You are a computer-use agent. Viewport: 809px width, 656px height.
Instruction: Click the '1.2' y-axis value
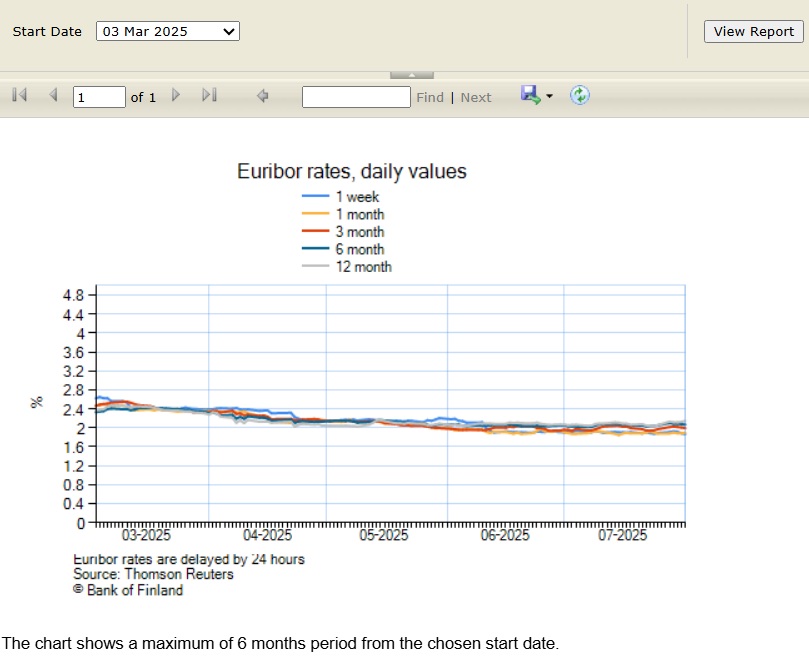73,467
